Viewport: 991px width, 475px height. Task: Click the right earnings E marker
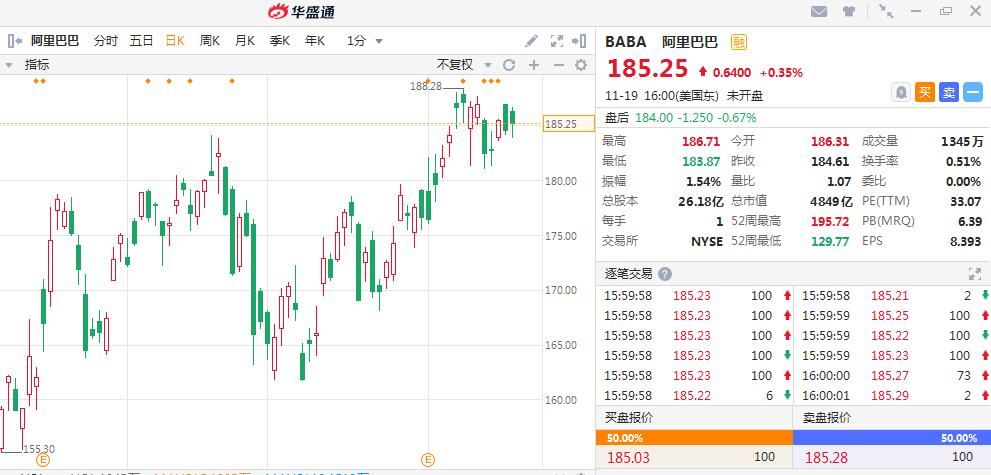tap(428, 459)
